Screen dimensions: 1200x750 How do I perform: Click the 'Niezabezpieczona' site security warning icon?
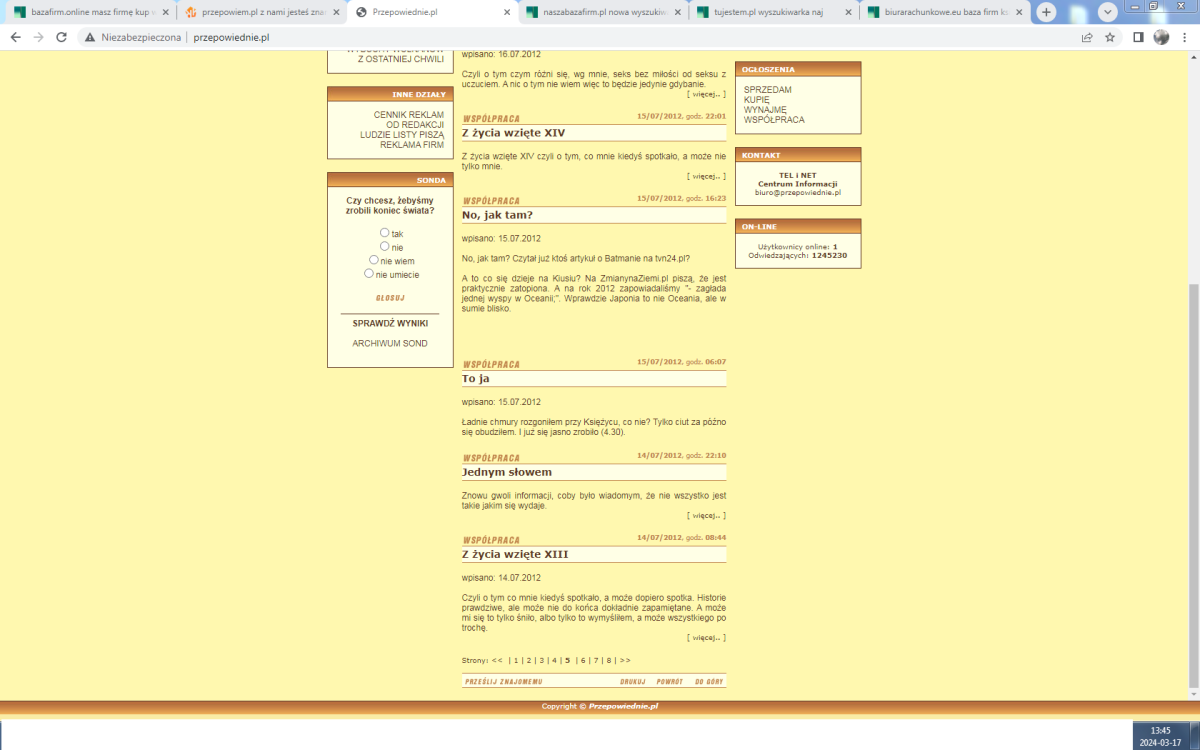[x=90, y=37]
